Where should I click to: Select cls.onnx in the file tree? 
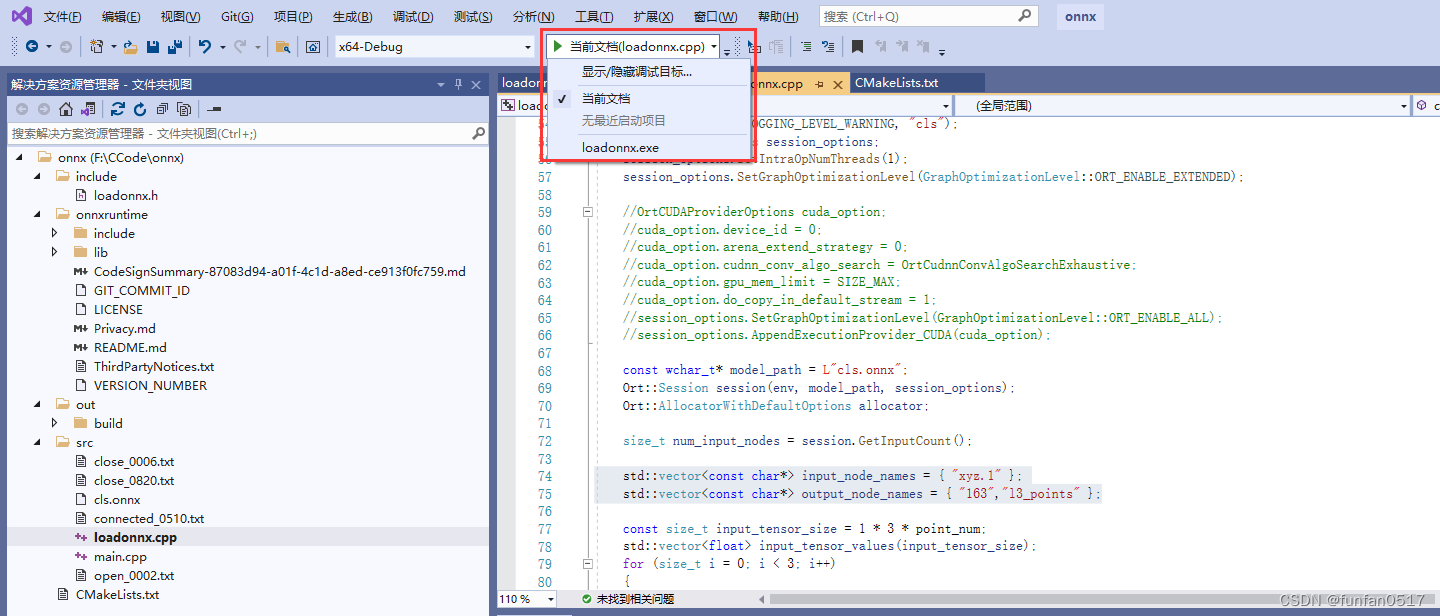click(117, 499)
